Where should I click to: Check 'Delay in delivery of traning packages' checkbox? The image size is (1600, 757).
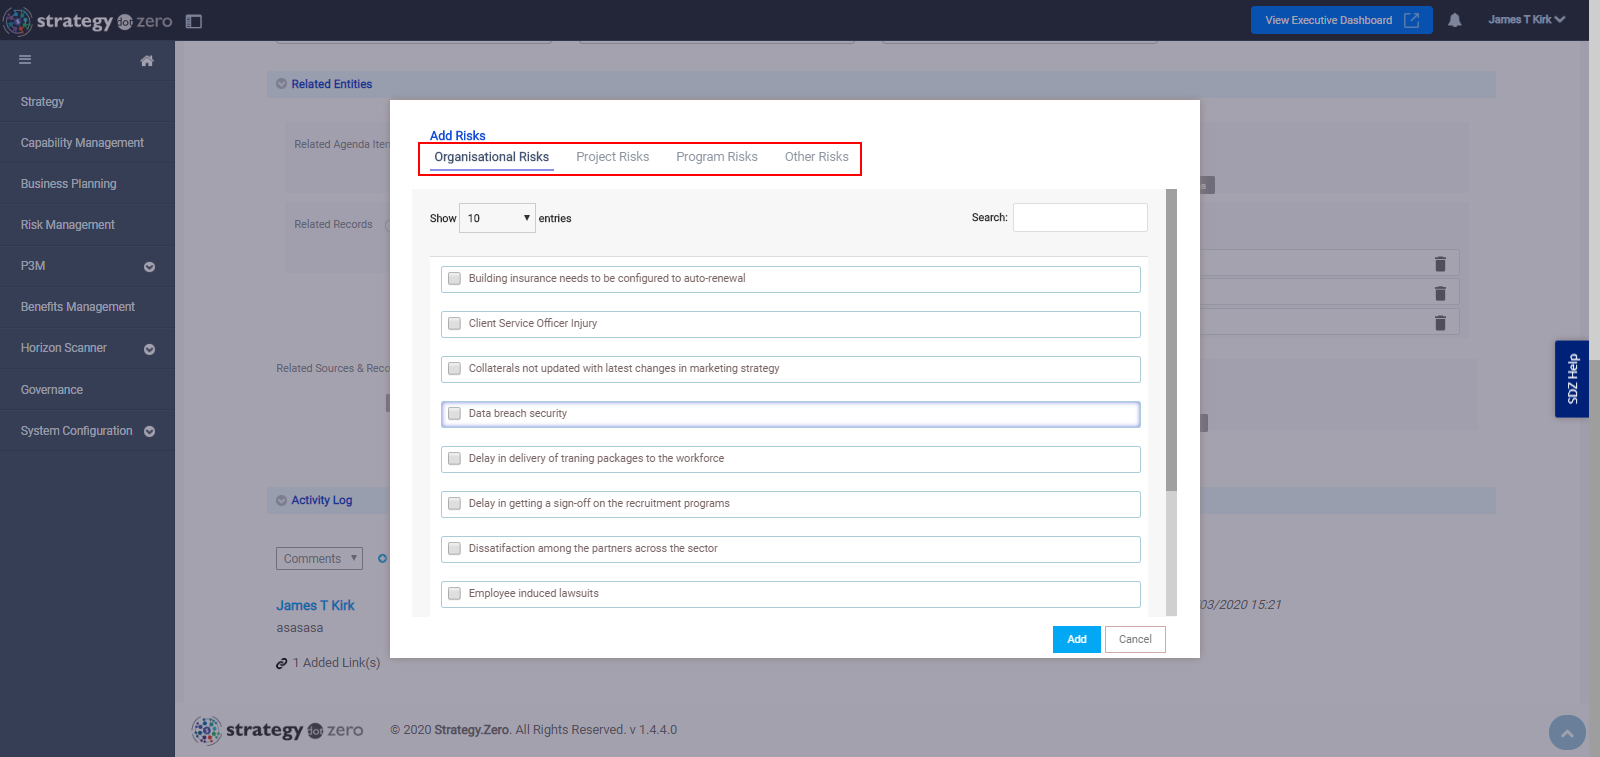455,459
